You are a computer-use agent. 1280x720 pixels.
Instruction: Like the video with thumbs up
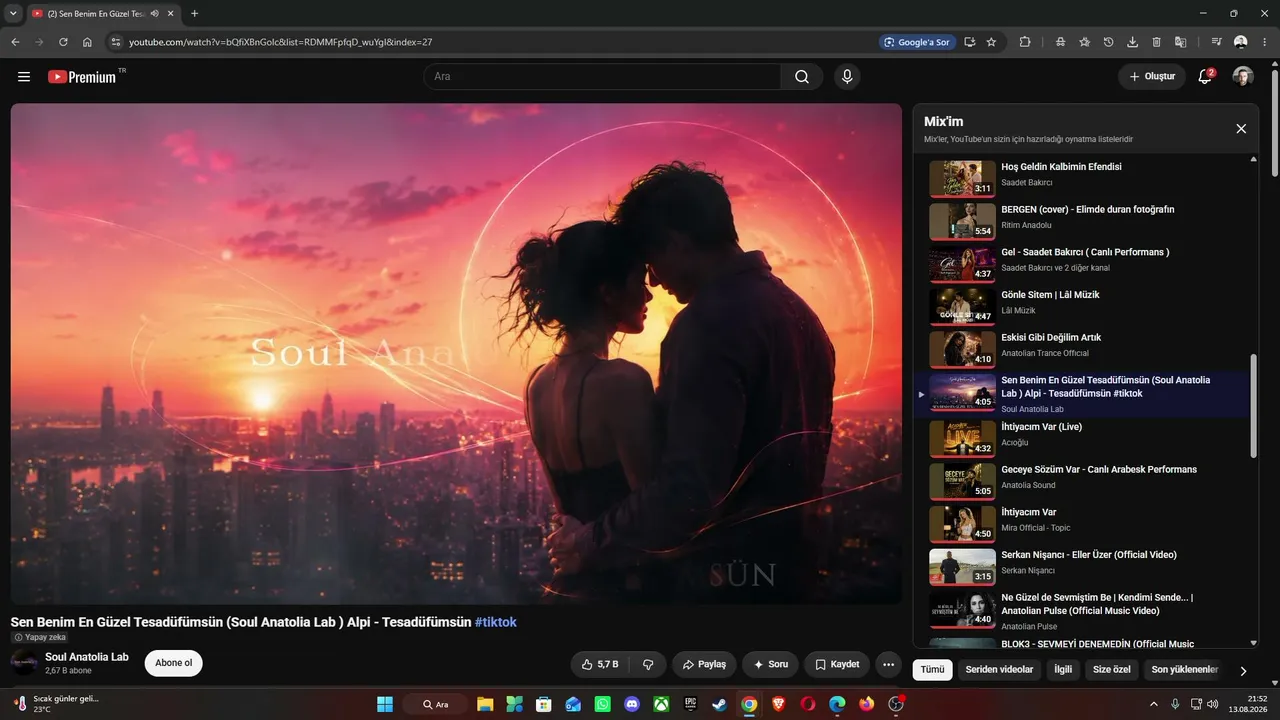[x=600, y=664]
